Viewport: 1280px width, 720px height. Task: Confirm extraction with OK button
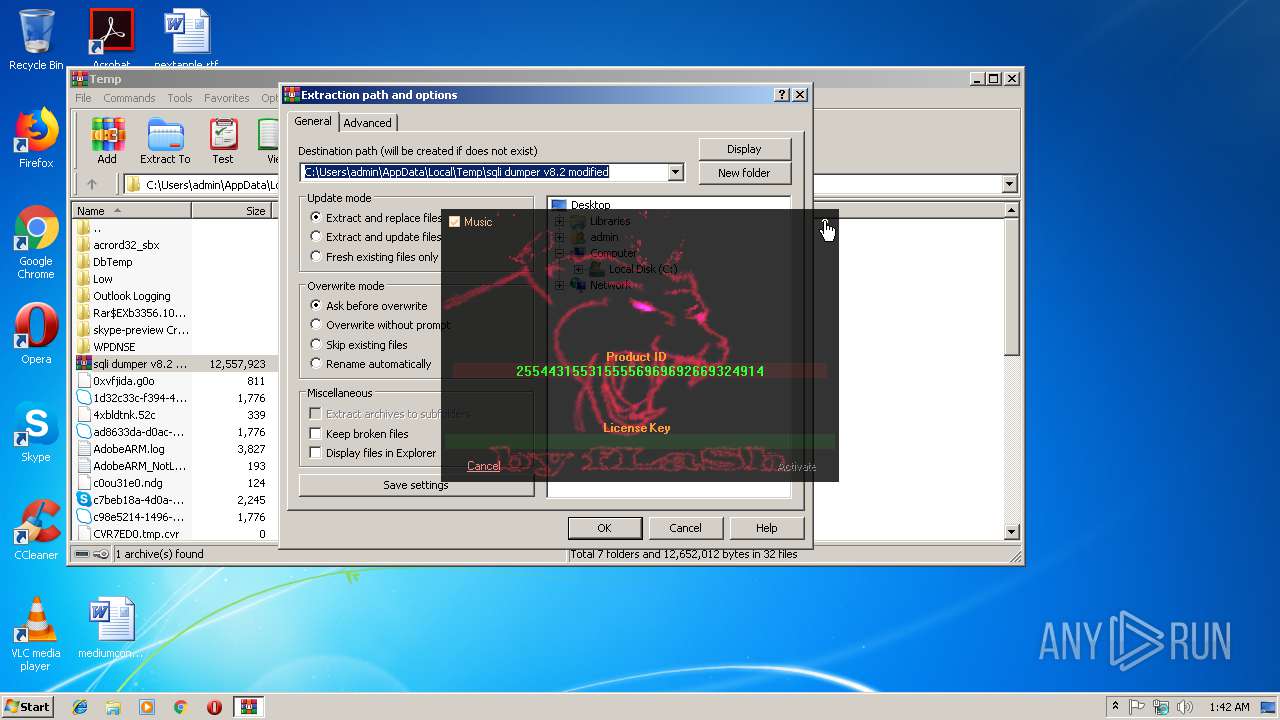coord(604,528)
